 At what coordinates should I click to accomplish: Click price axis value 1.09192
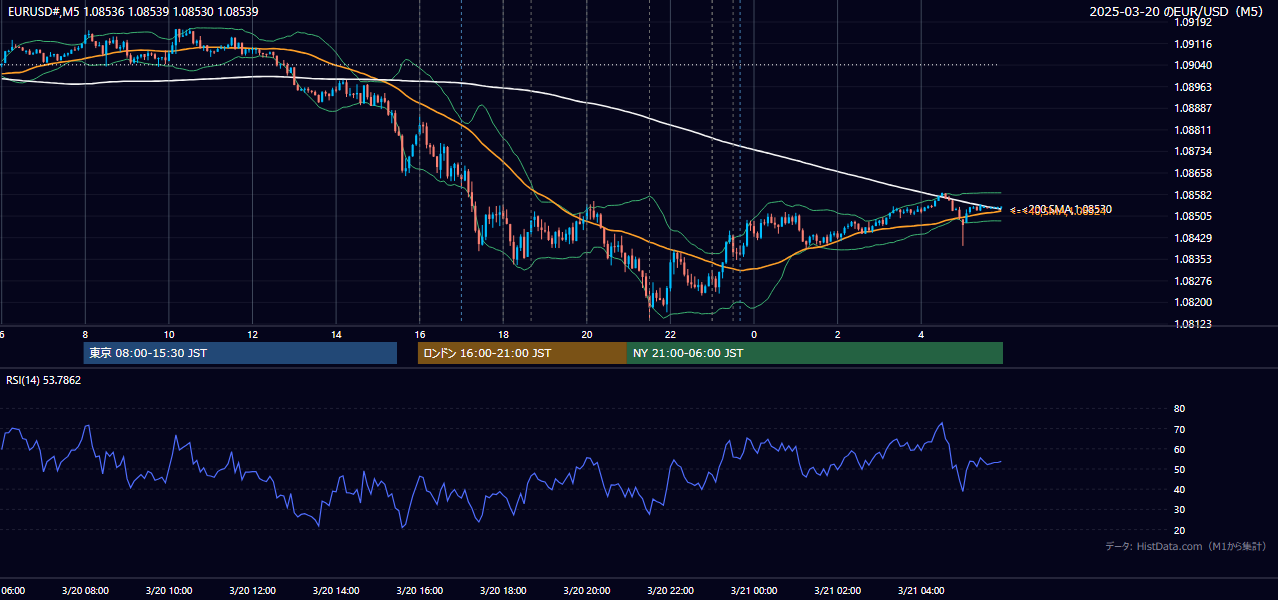pyautogui.click(x=1194, y=22)
